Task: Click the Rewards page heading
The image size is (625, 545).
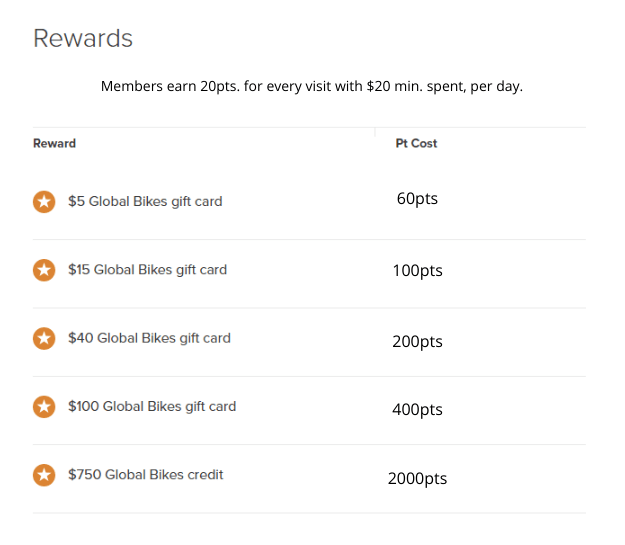Action: (x=83, y=39)
